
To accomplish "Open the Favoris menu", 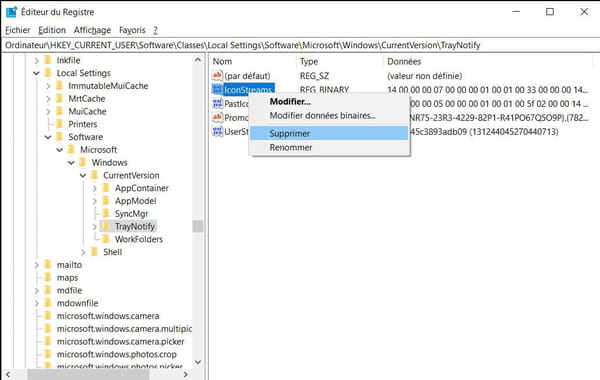I will tap(132, 30).
